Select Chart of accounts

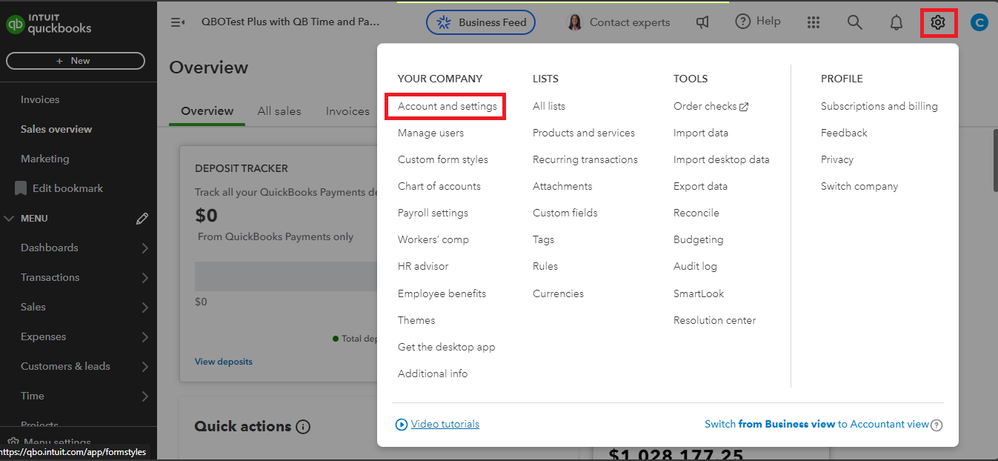click(439, 186)
